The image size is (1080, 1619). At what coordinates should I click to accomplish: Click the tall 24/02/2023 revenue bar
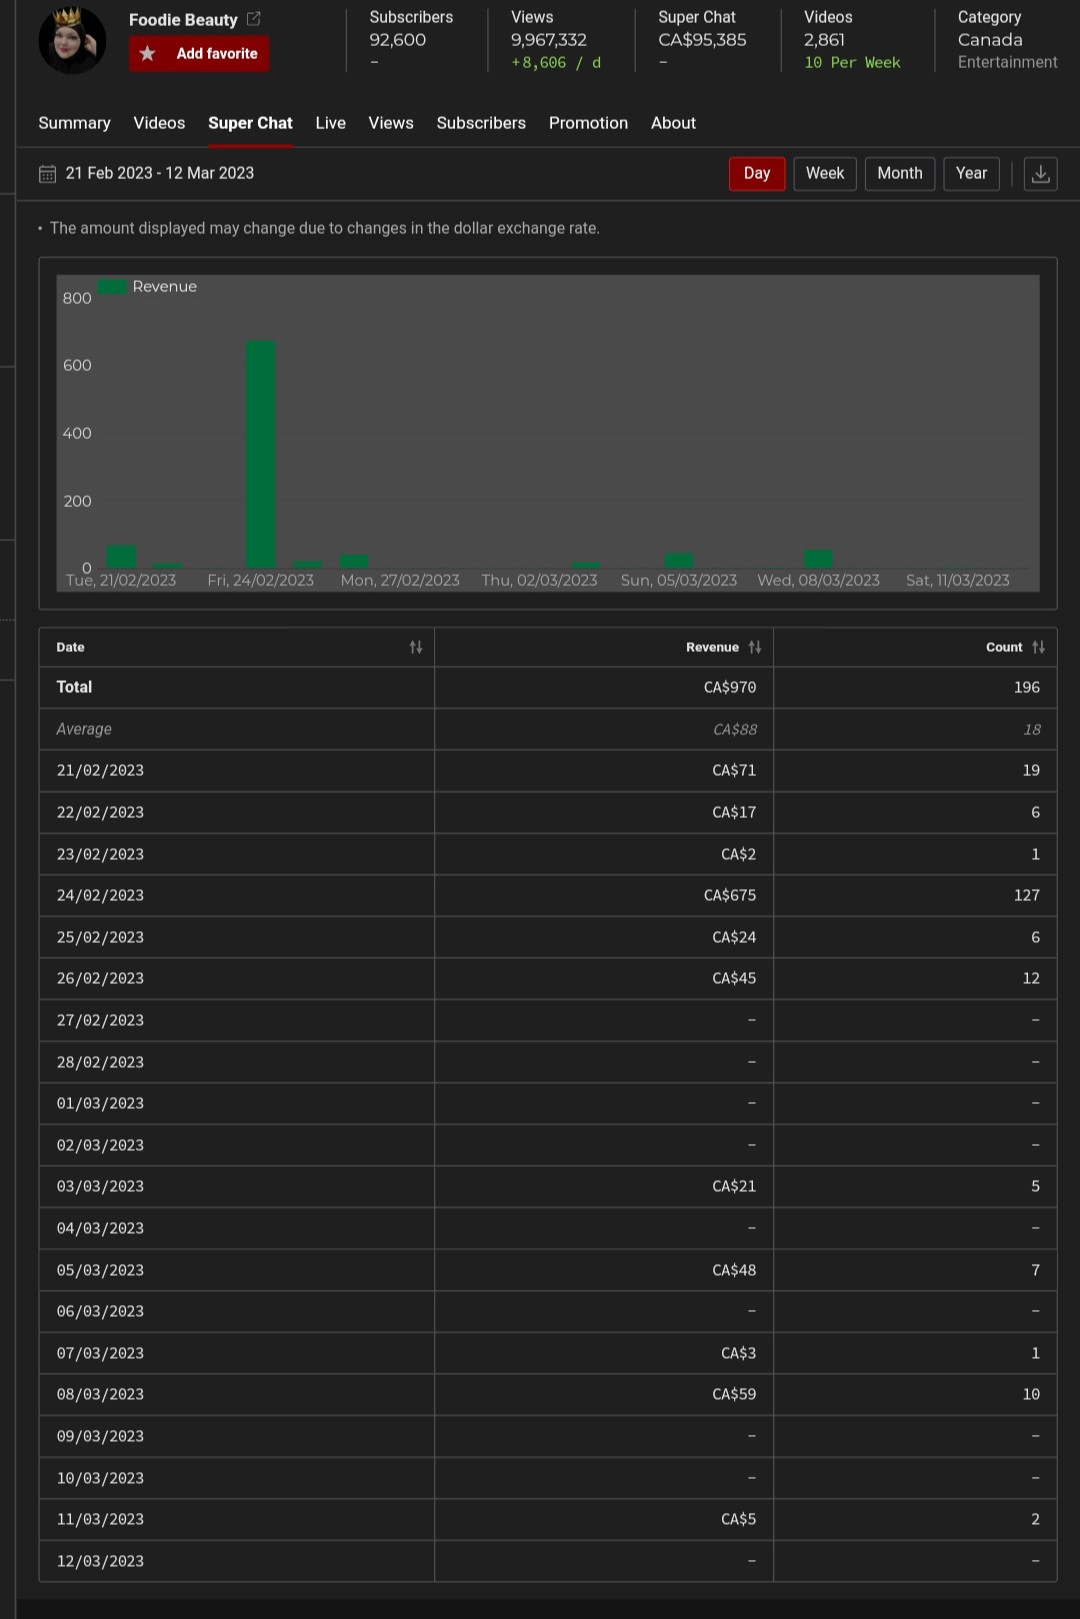261,455
